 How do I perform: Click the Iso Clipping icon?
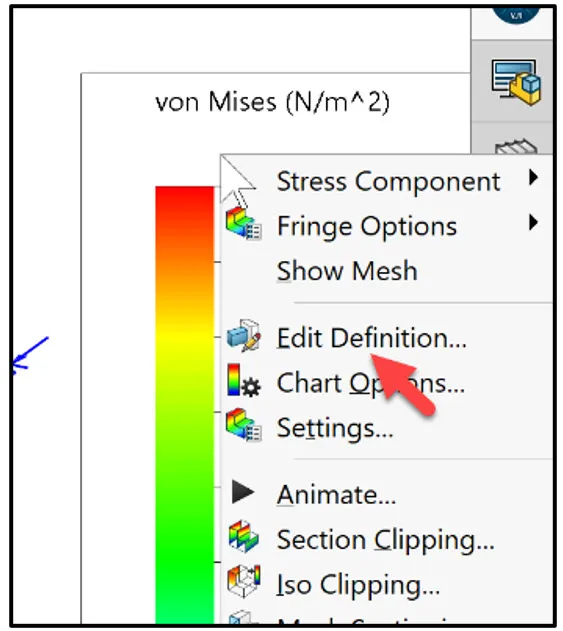tap(244, 581)
